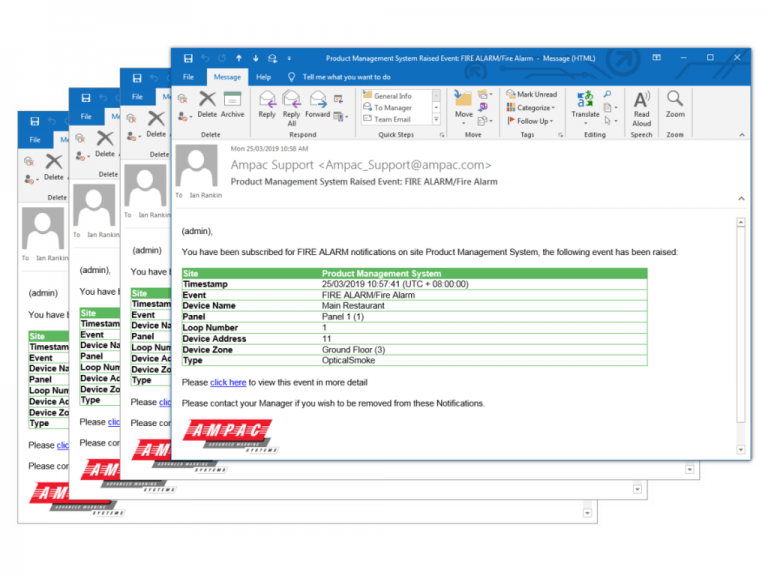
Task: Expand the Quick Steps gallery list
Action: click(x=436, y=119)
